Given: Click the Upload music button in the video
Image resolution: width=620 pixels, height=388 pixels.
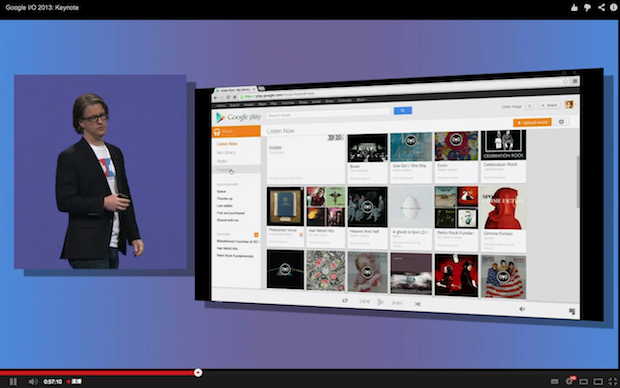Looking at the screenshot, I should (x=532, y=123).
